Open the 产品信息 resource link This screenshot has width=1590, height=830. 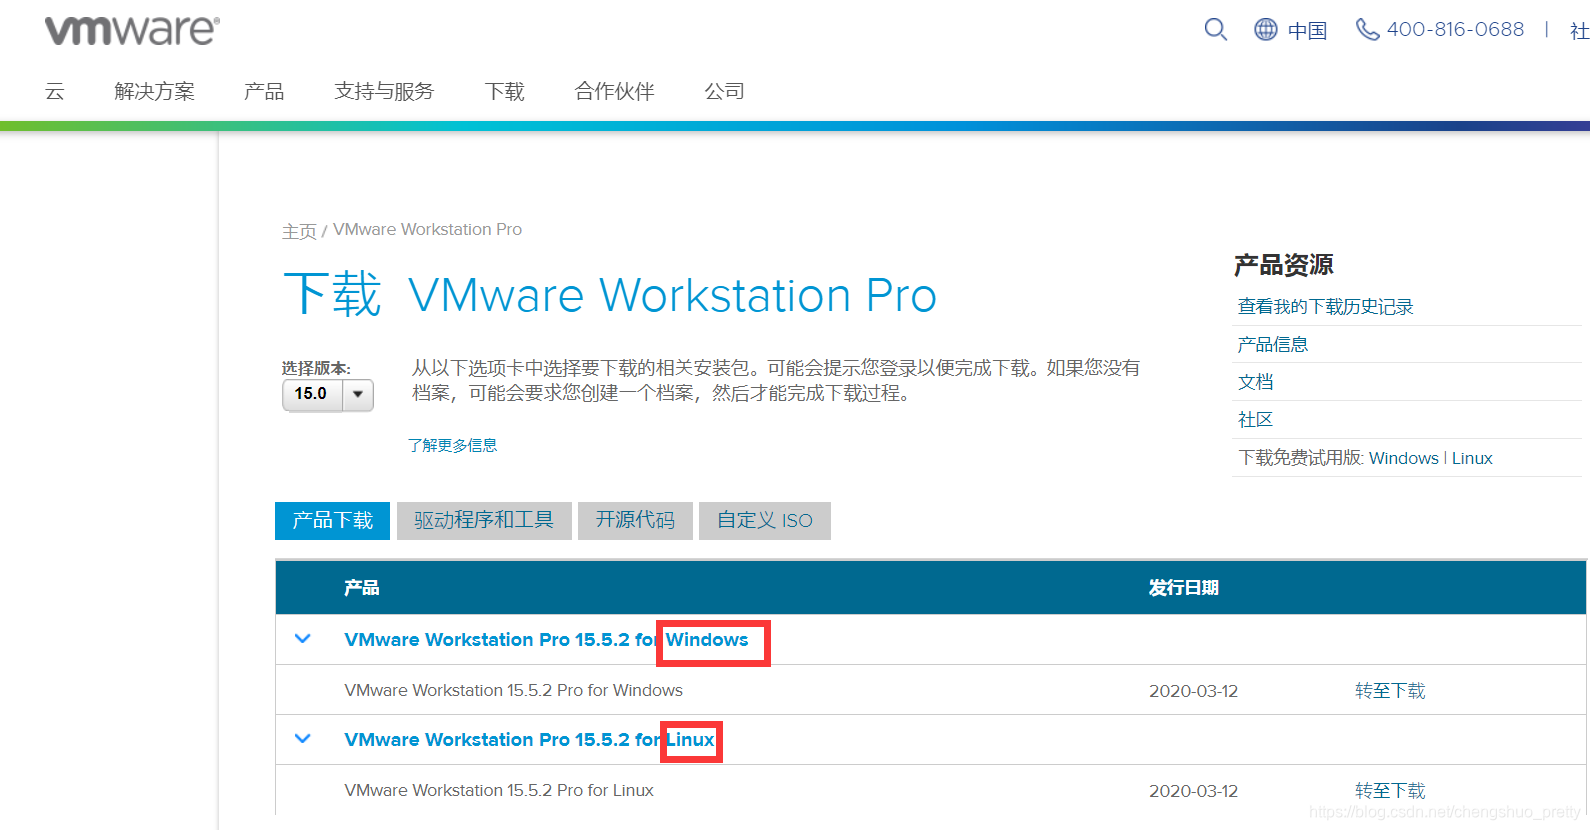click(1272, 344)
